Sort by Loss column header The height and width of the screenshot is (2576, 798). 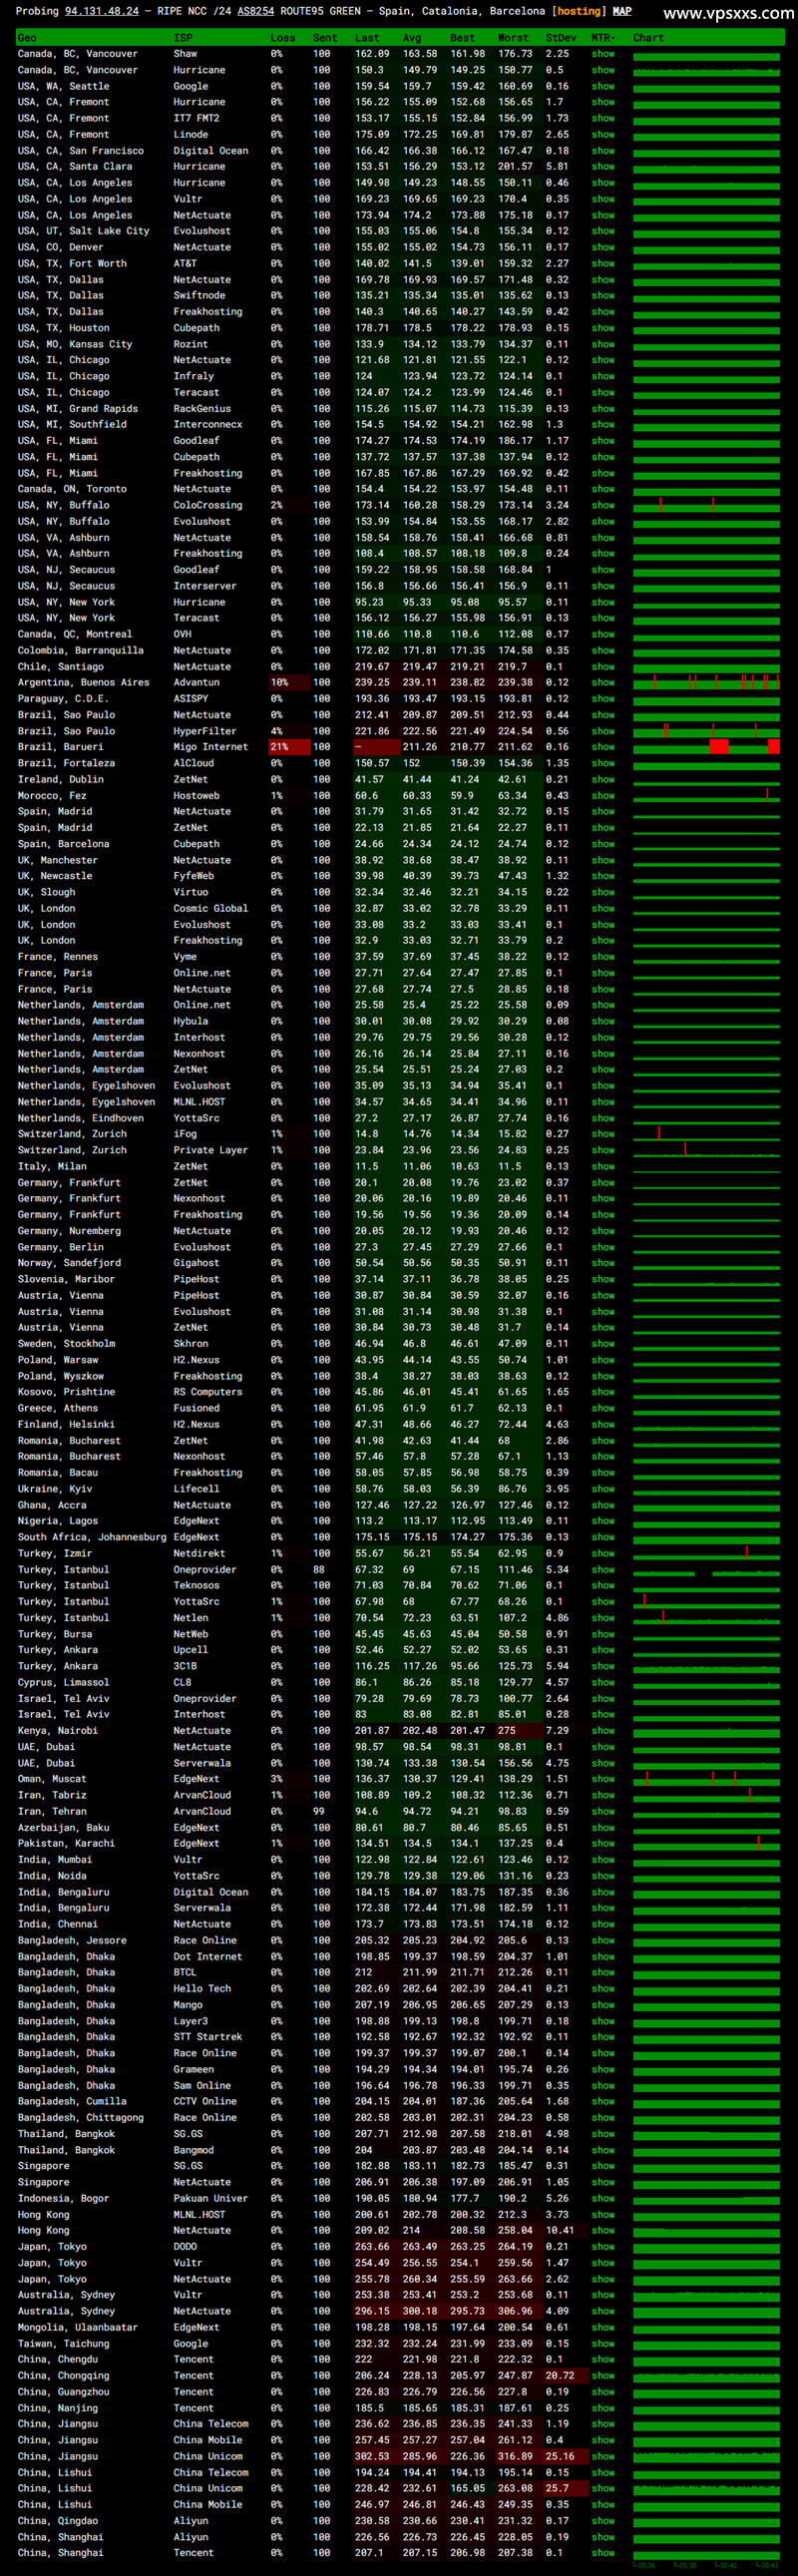click(x=283, y=38)
